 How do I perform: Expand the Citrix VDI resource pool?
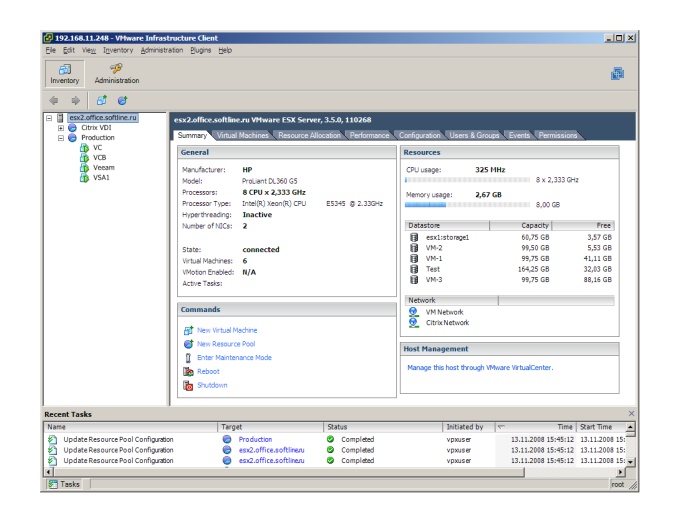click(61, 128)
